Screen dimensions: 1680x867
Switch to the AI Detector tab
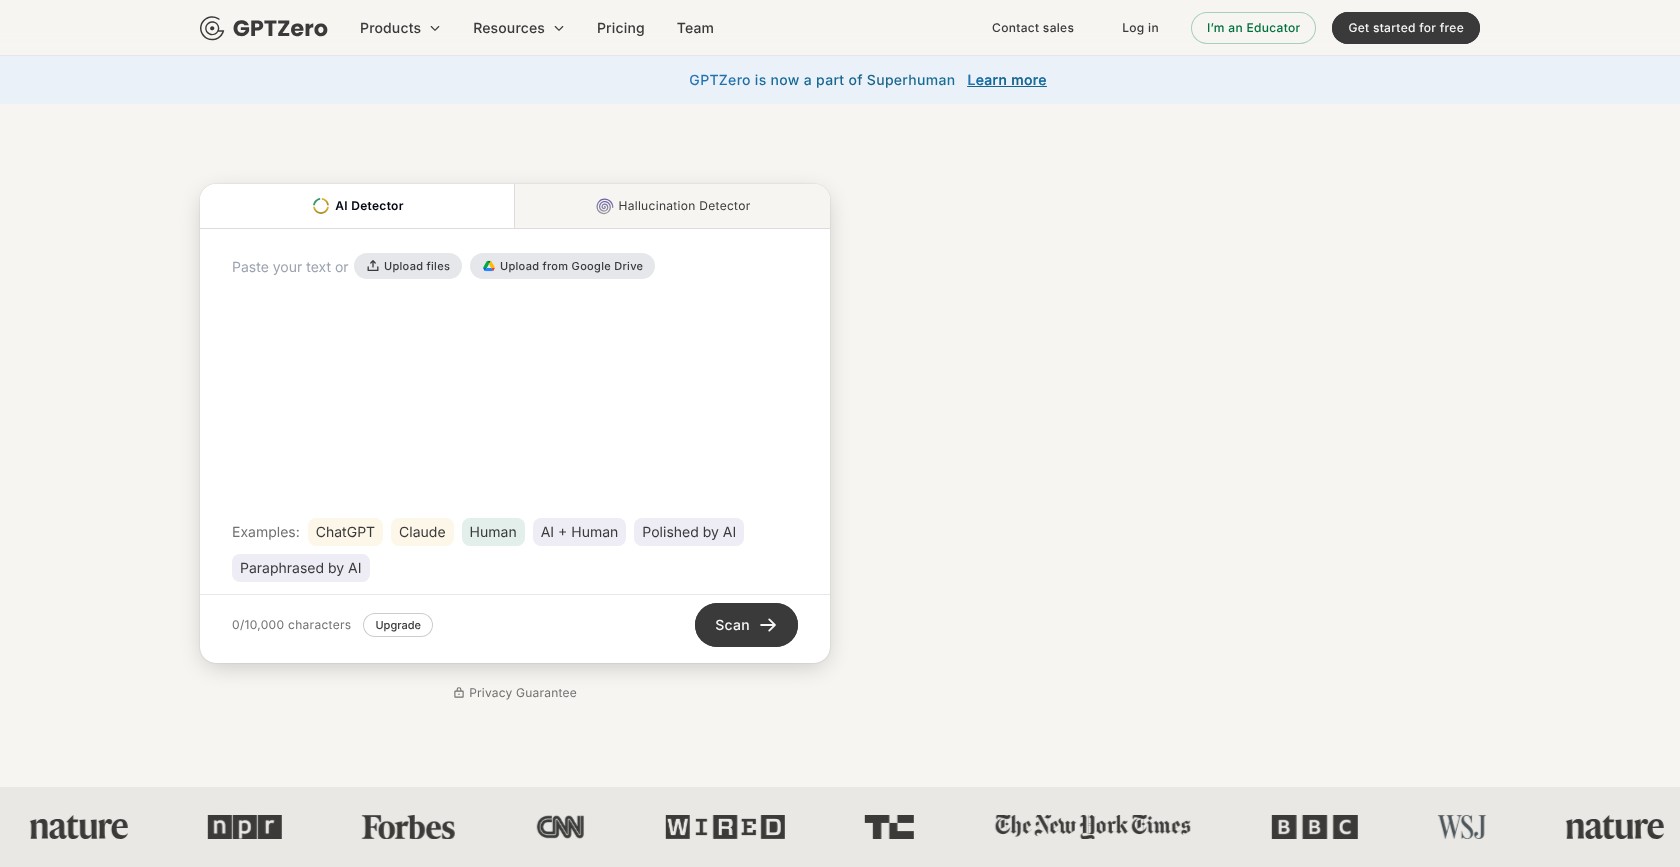357,206
